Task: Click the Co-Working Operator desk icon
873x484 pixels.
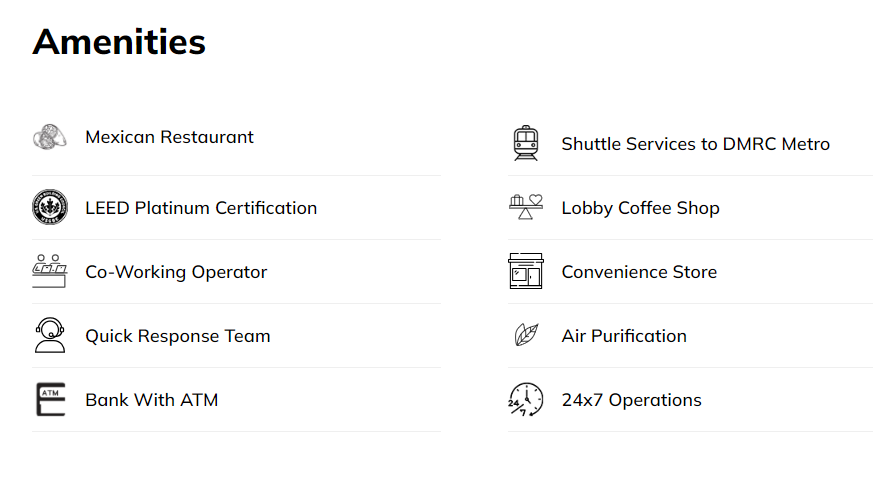Action: [x=50, y=271]
